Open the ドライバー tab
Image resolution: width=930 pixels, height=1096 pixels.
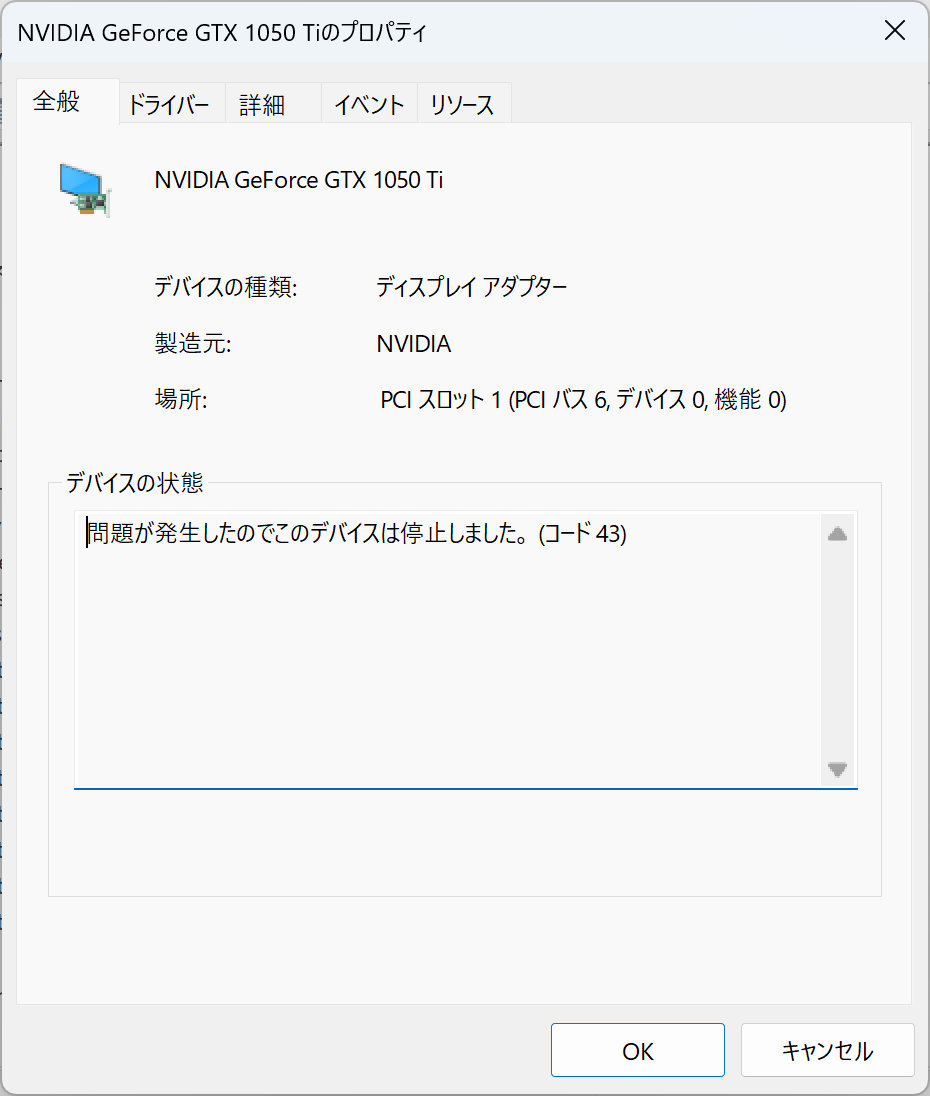(x=169, y=105)
